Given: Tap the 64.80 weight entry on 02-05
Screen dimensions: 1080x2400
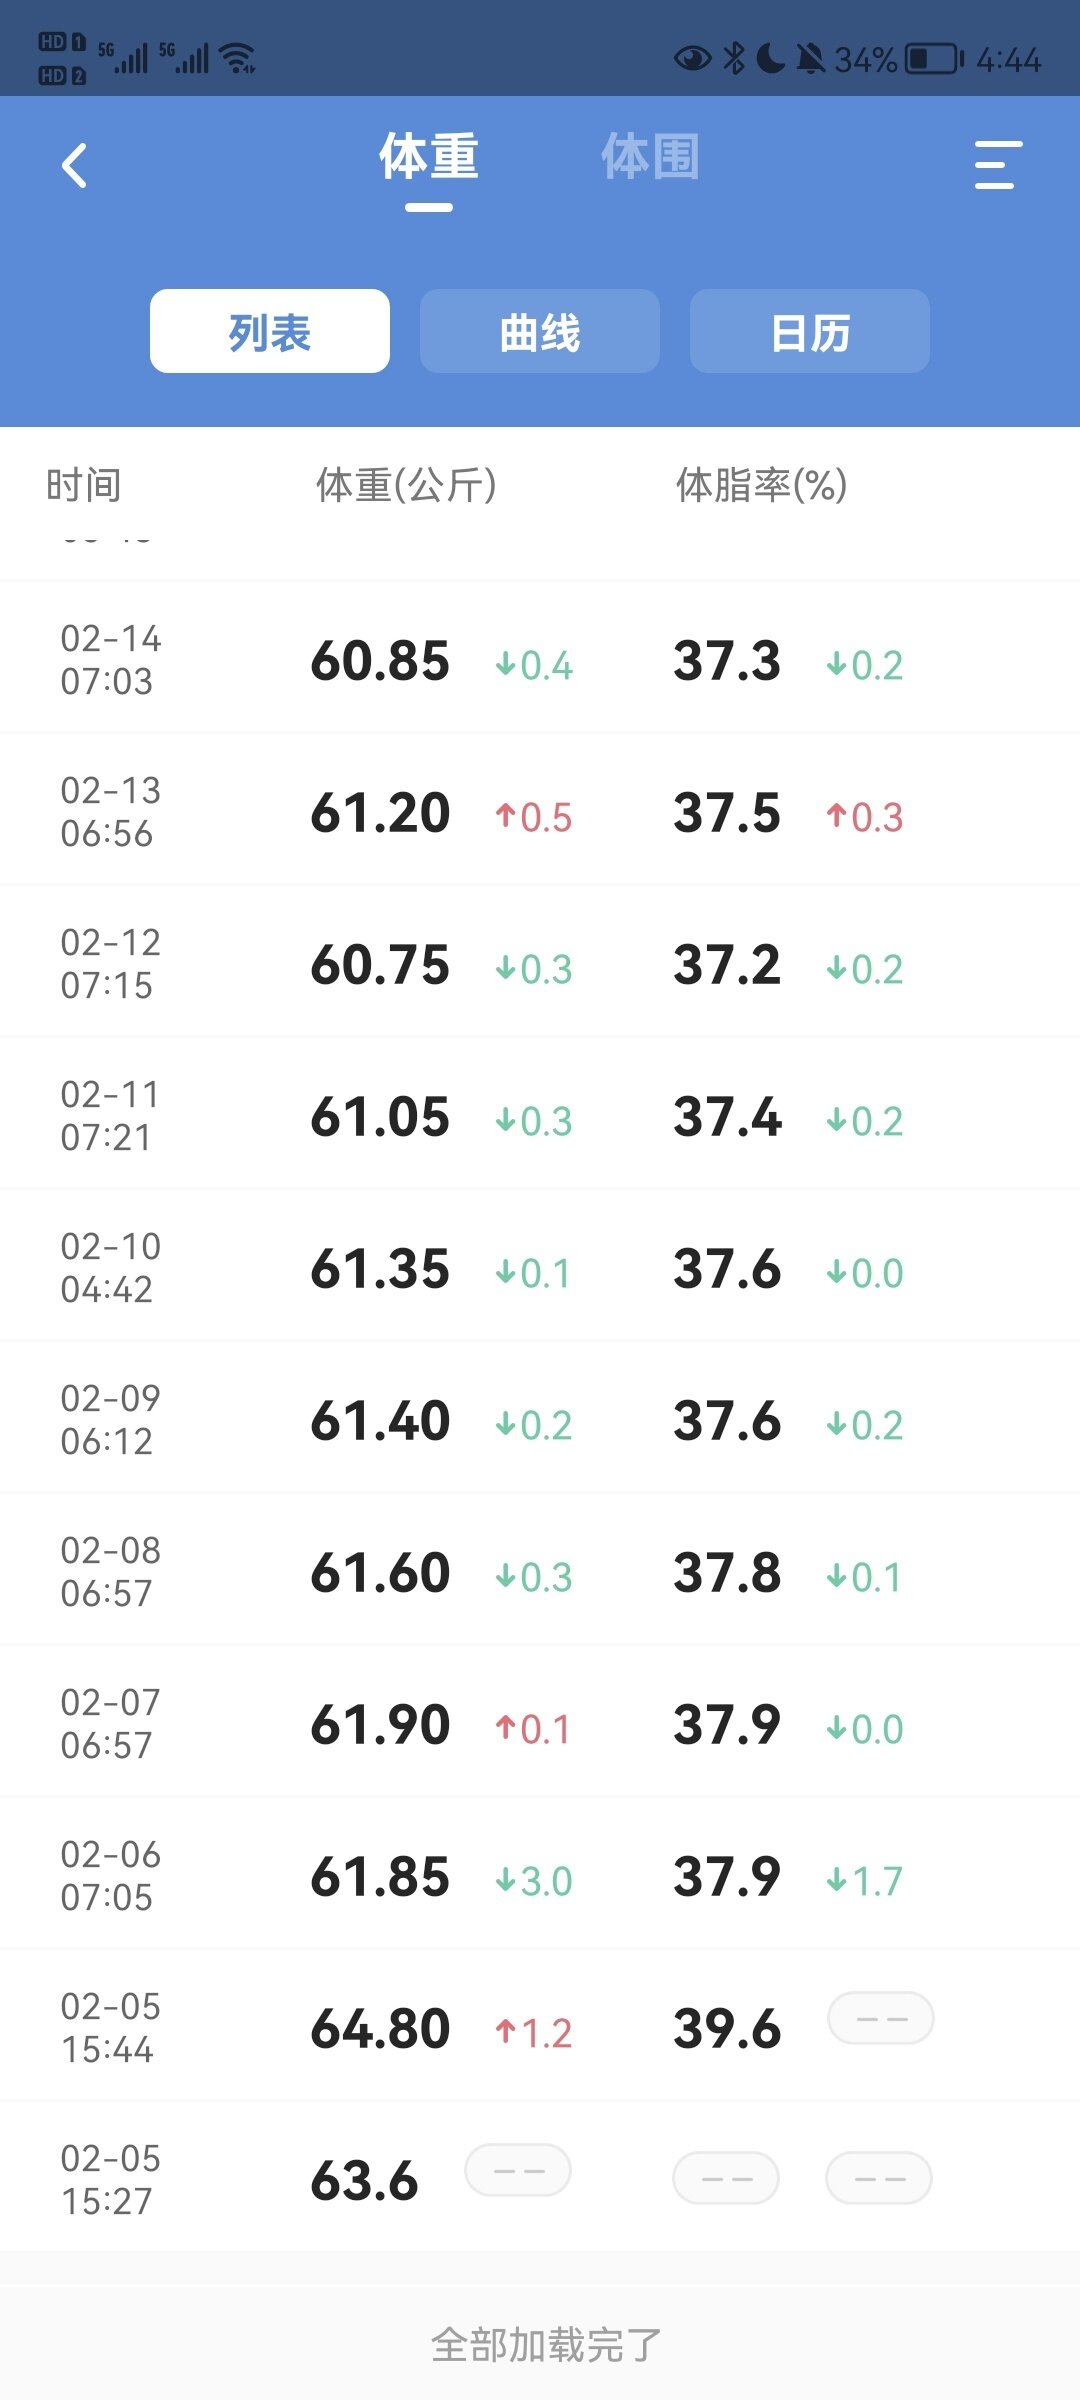Looking at the screenshot, I should pos(381,2028).
